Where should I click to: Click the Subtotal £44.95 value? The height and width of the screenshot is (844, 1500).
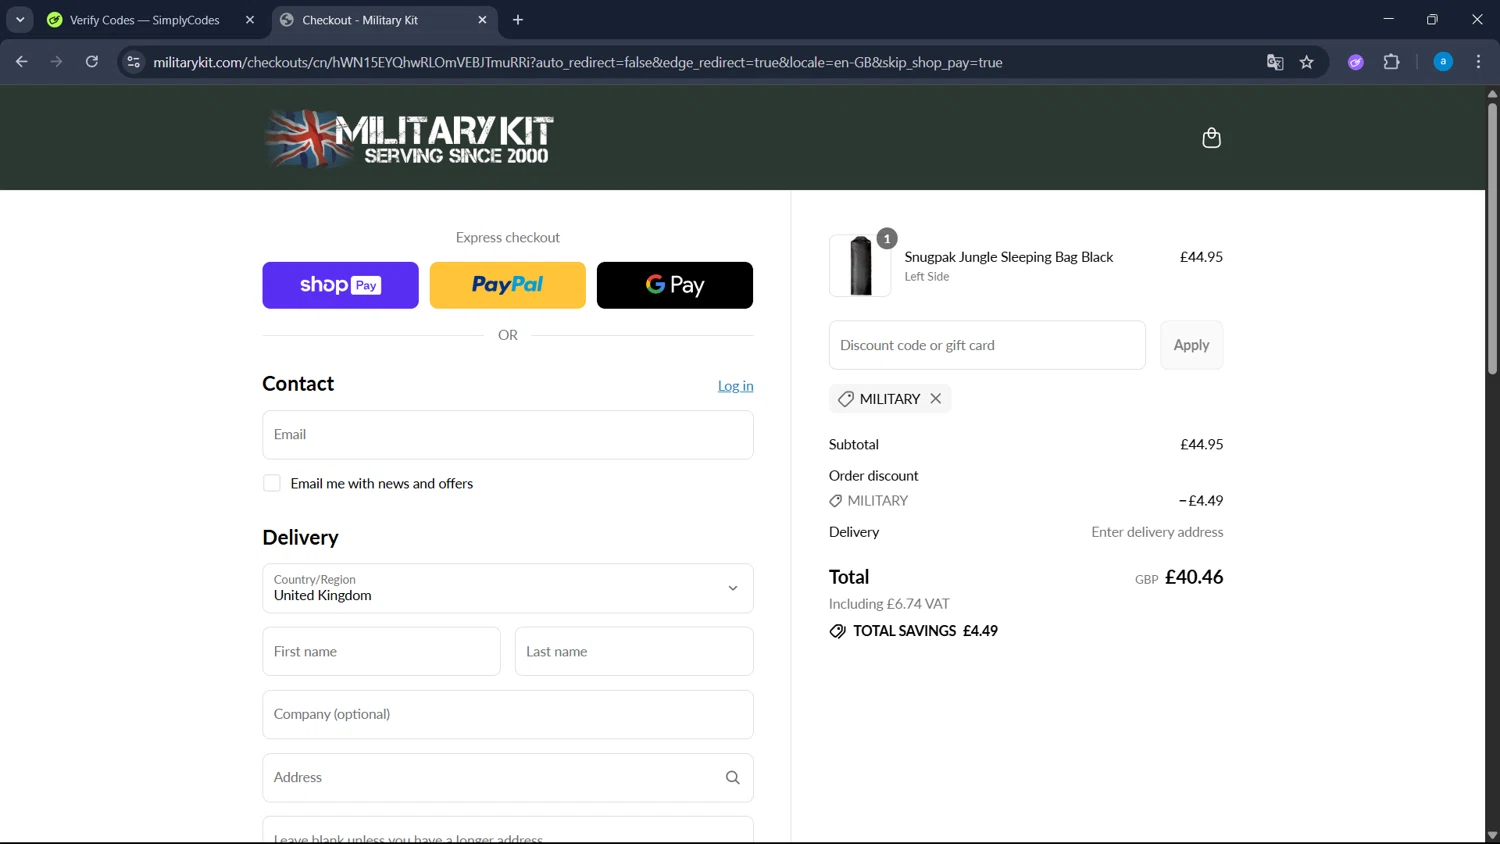tap(1201, 444)
